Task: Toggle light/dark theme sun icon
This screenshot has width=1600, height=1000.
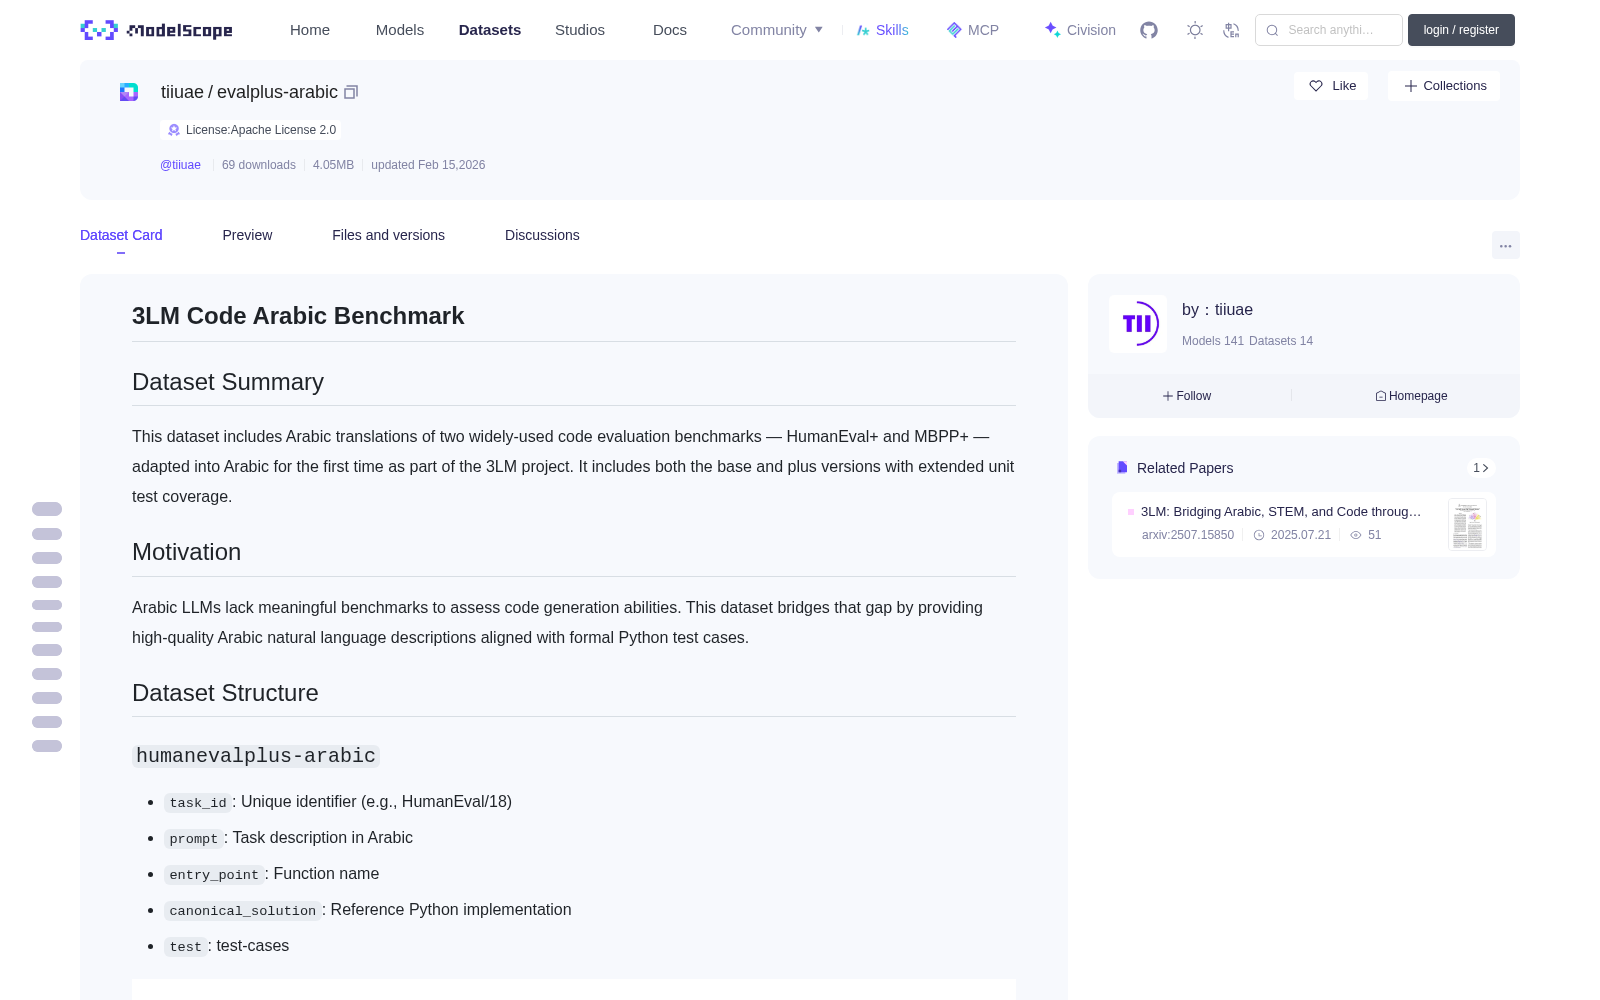Action: pyautogui.click(x=1195, y=30)
